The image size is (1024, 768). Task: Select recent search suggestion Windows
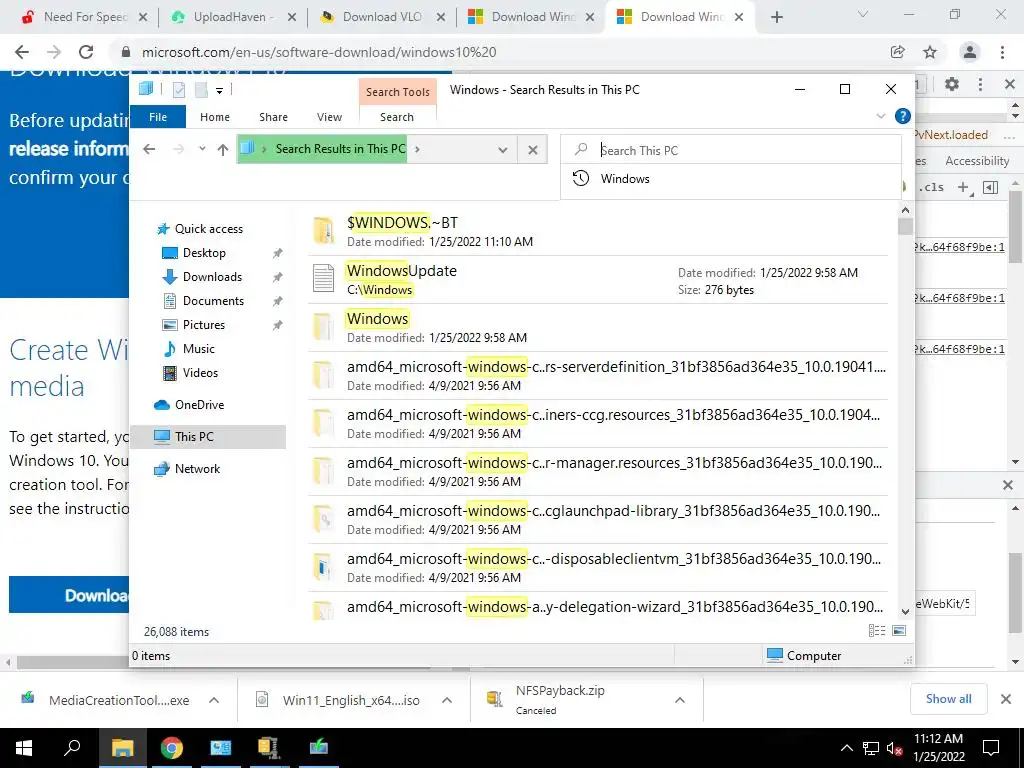[x=730, y=179]
